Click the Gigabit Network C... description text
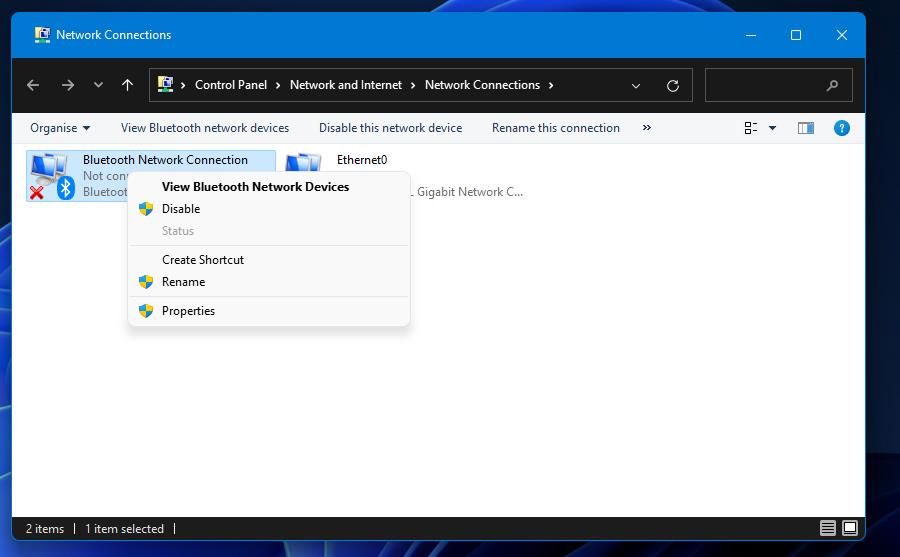 click(470, 192)
